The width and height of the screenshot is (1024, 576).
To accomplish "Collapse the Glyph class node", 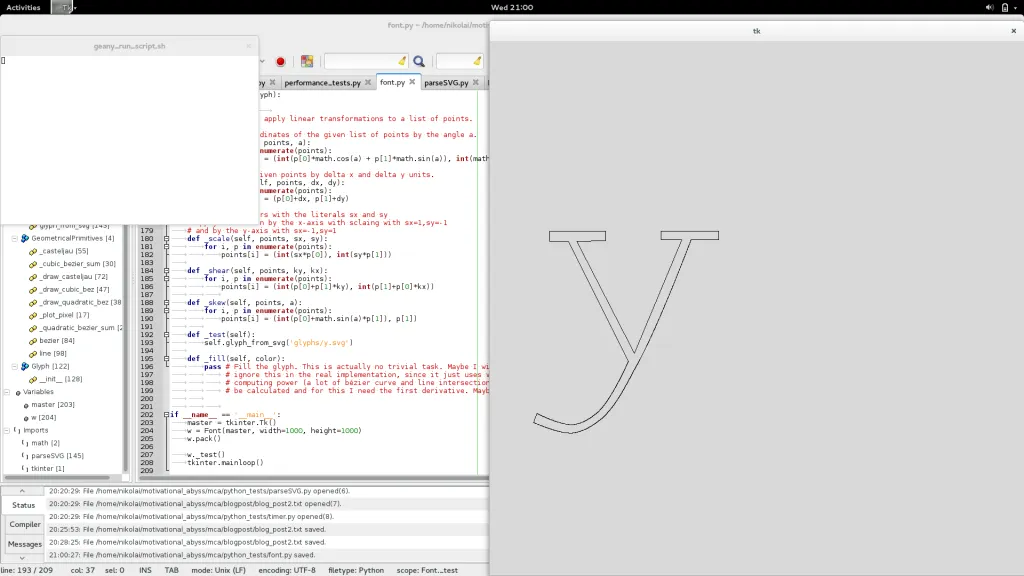I will click(x=14, y=366).
